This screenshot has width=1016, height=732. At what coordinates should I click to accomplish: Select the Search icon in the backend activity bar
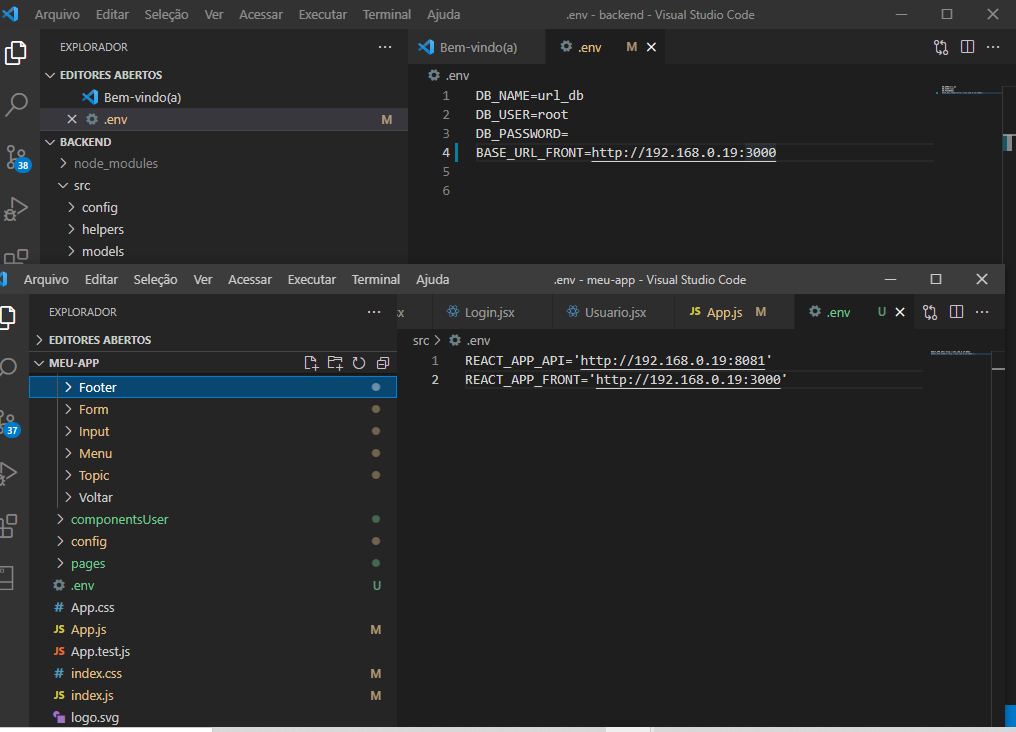click(x=16, y=103)
